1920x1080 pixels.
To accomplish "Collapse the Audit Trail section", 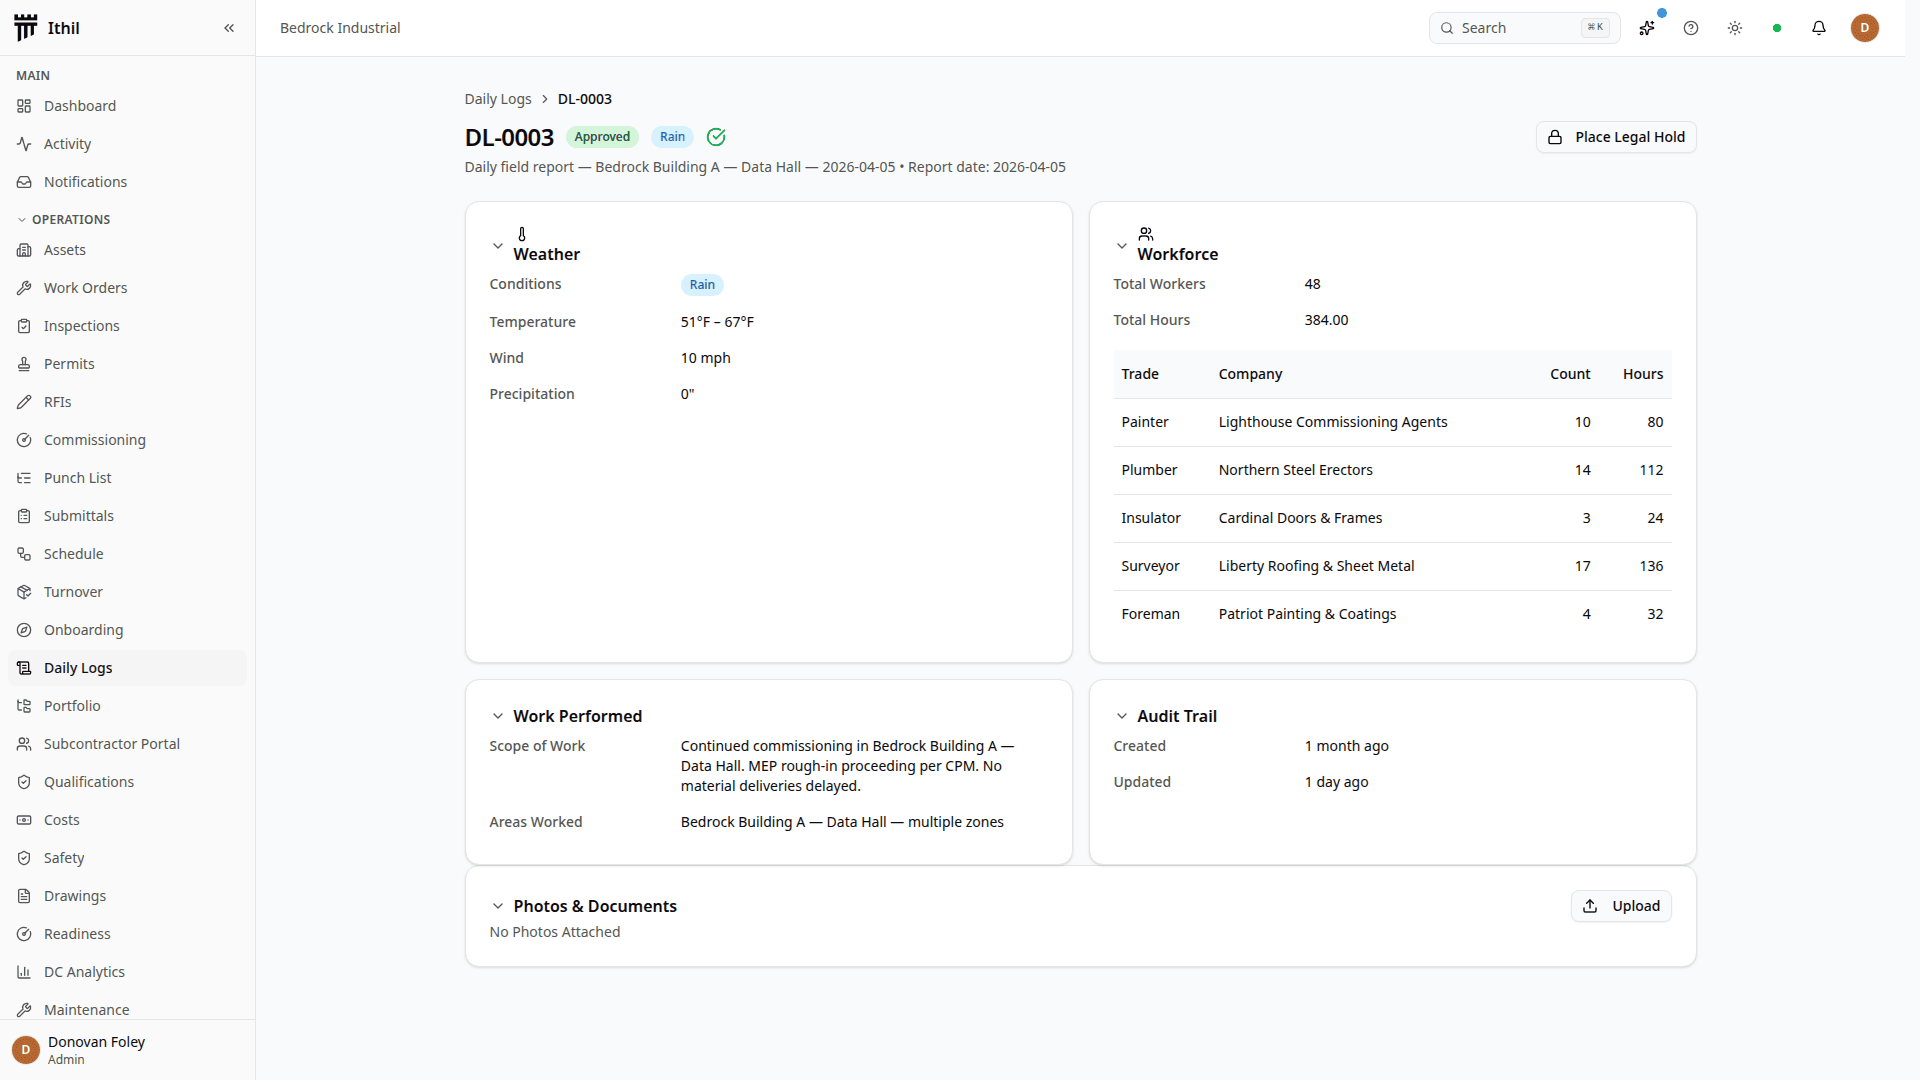I will tap(1122, 716).
